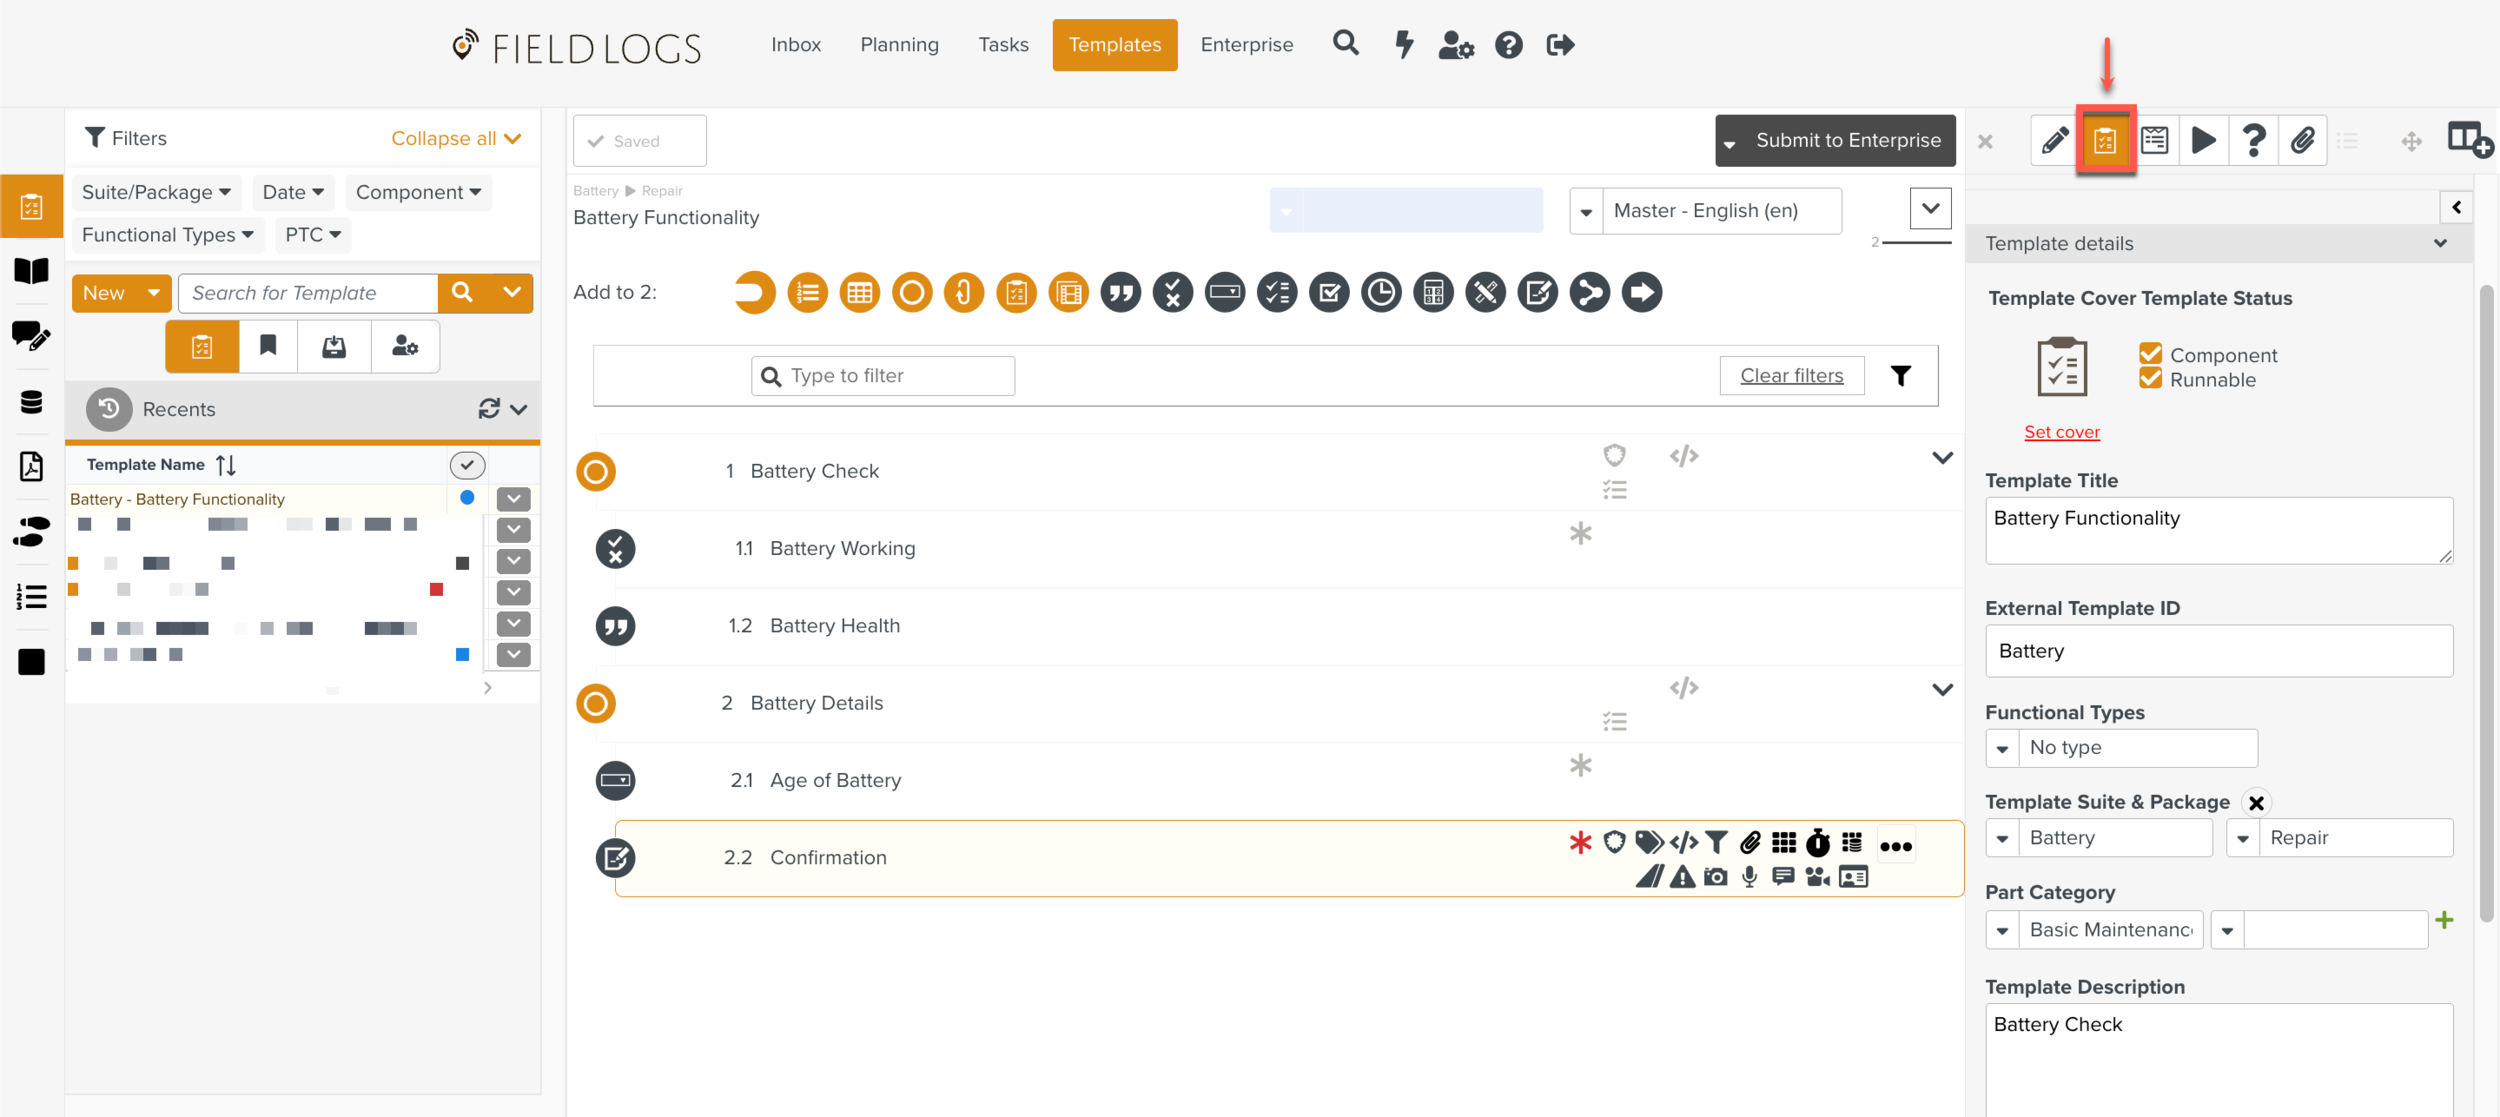Click the Saved button

click(639, 141)
